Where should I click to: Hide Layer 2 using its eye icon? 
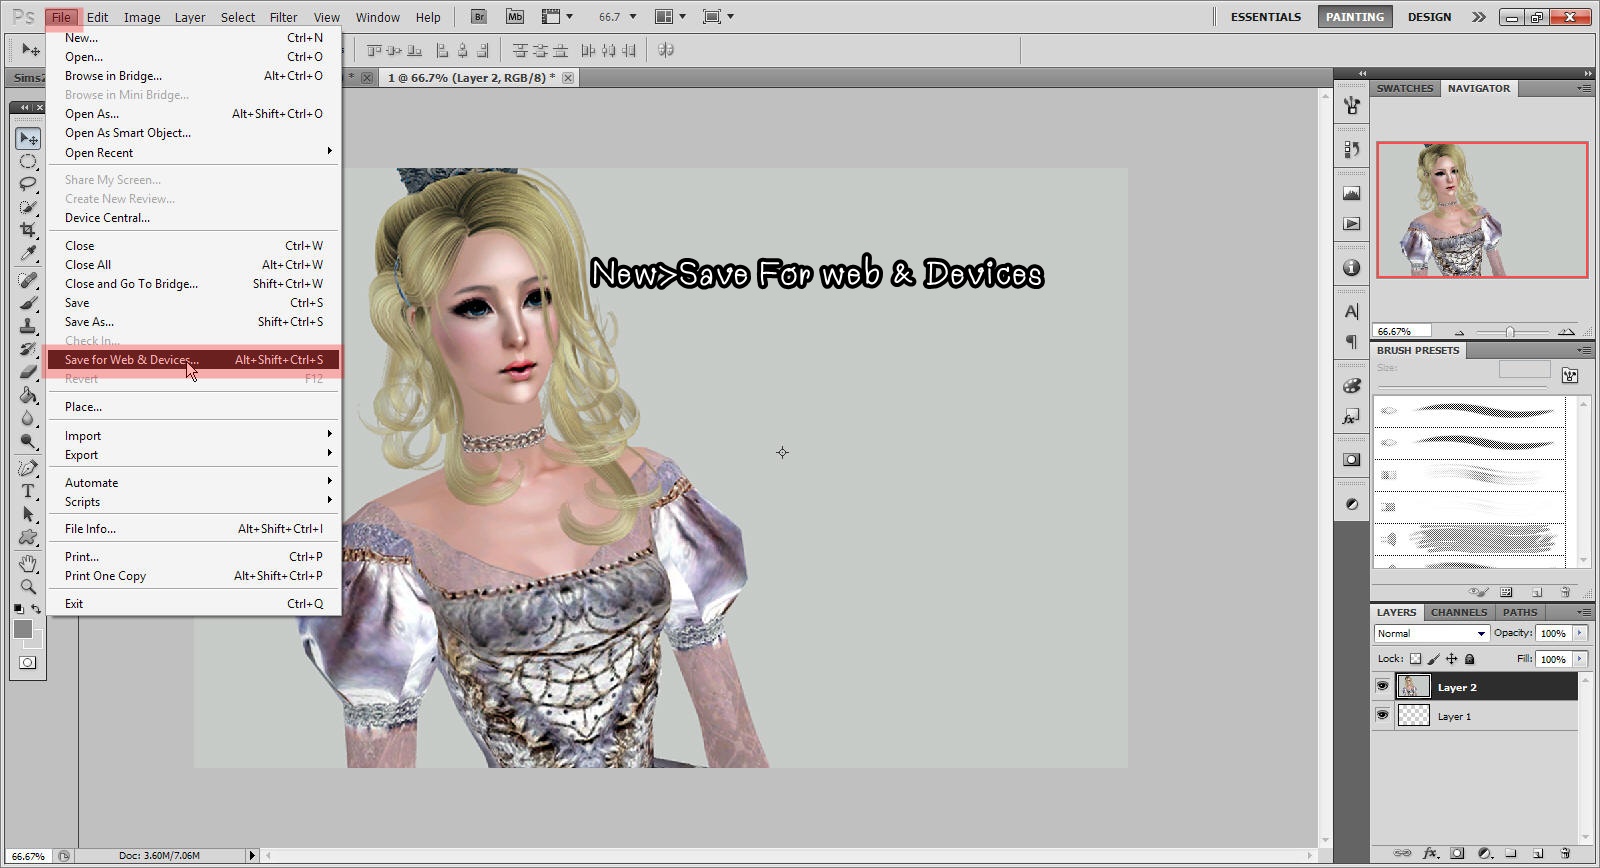click(x=1382, y=687)
